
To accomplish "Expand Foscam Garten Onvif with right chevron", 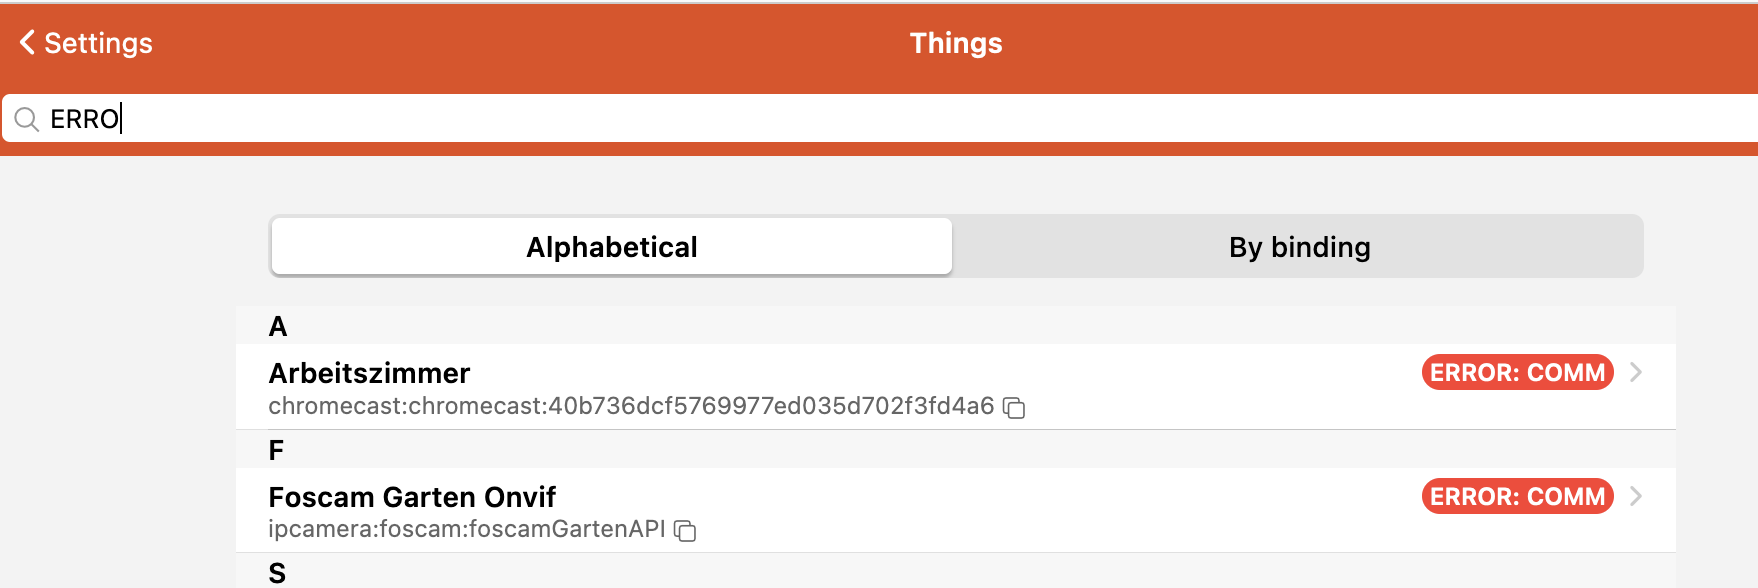I will (1636, 497).
